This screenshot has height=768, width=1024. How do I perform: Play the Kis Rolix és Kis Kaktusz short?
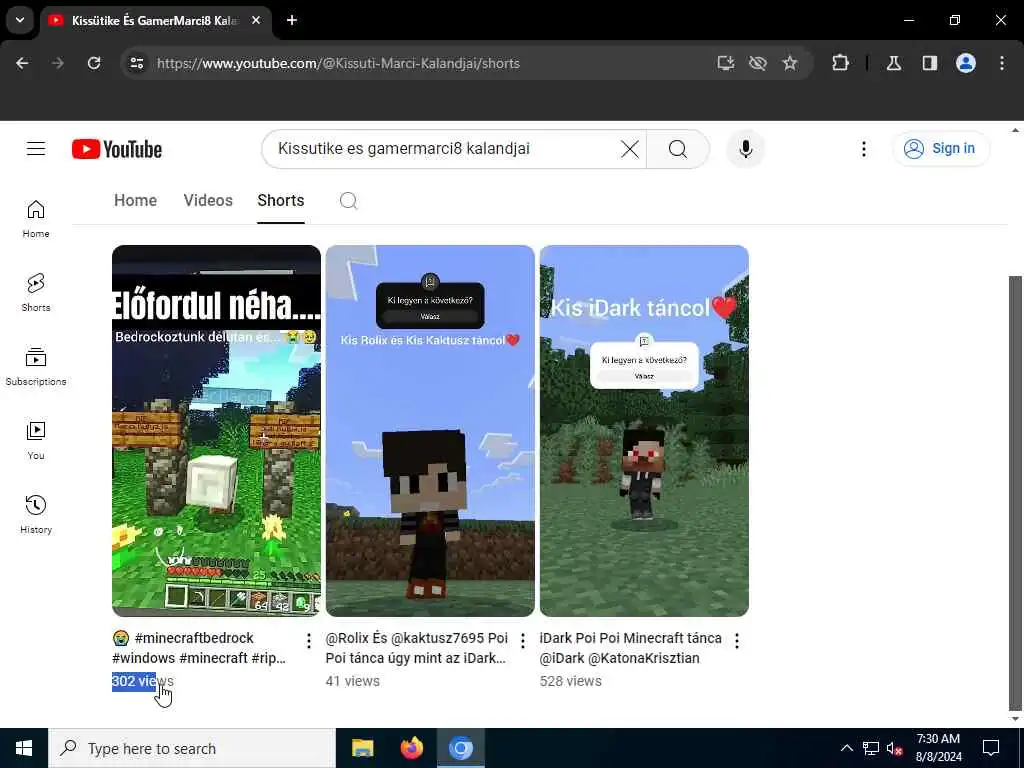[x=430, y=430]
